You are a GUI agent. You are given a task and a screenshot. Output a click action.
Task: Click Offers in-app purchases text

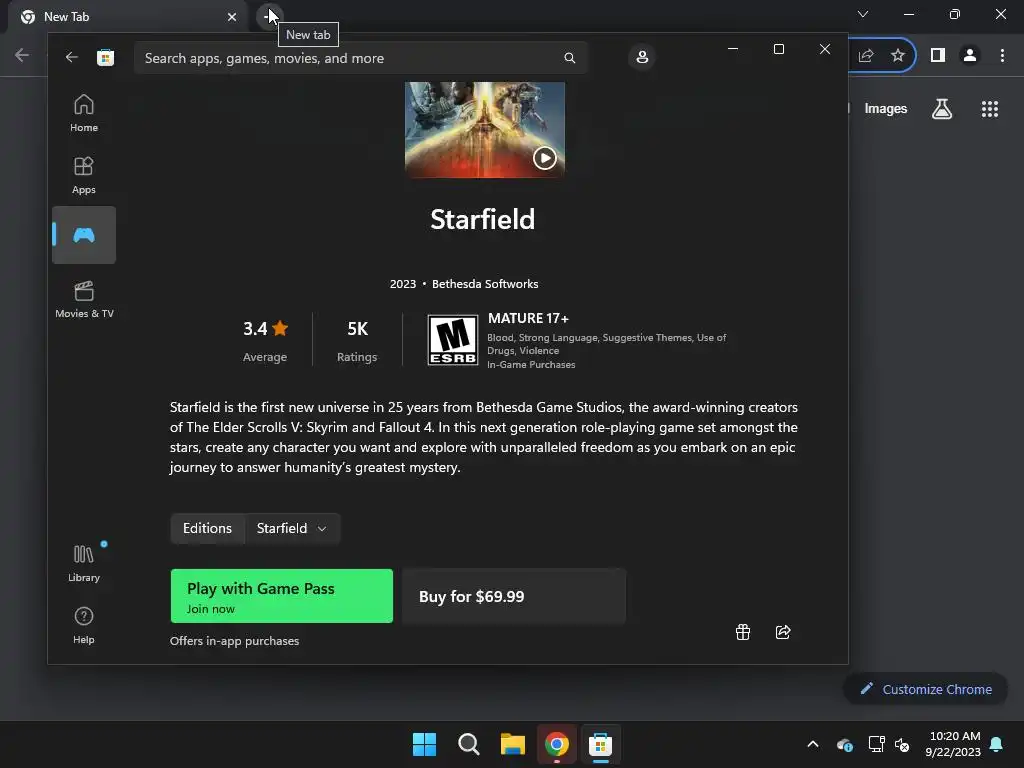click(234, 641)
